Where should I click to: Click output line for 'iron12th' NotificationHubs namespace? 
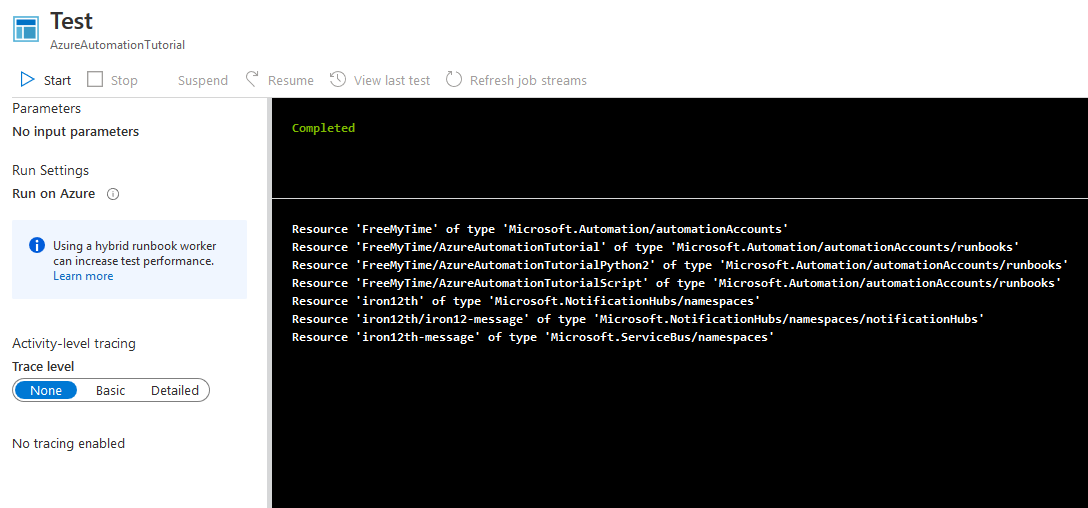[x=526, y=301]
